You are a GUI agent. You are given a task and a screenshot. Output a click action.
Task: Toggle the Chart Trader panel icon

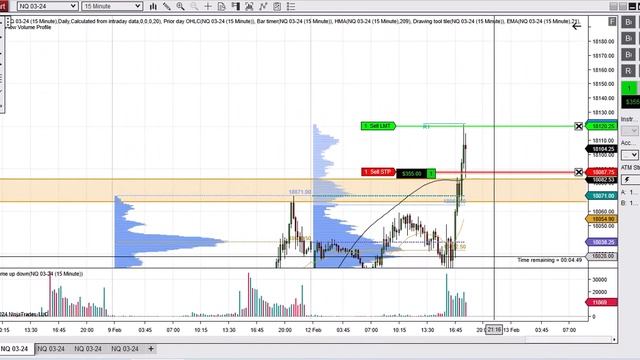236,6
